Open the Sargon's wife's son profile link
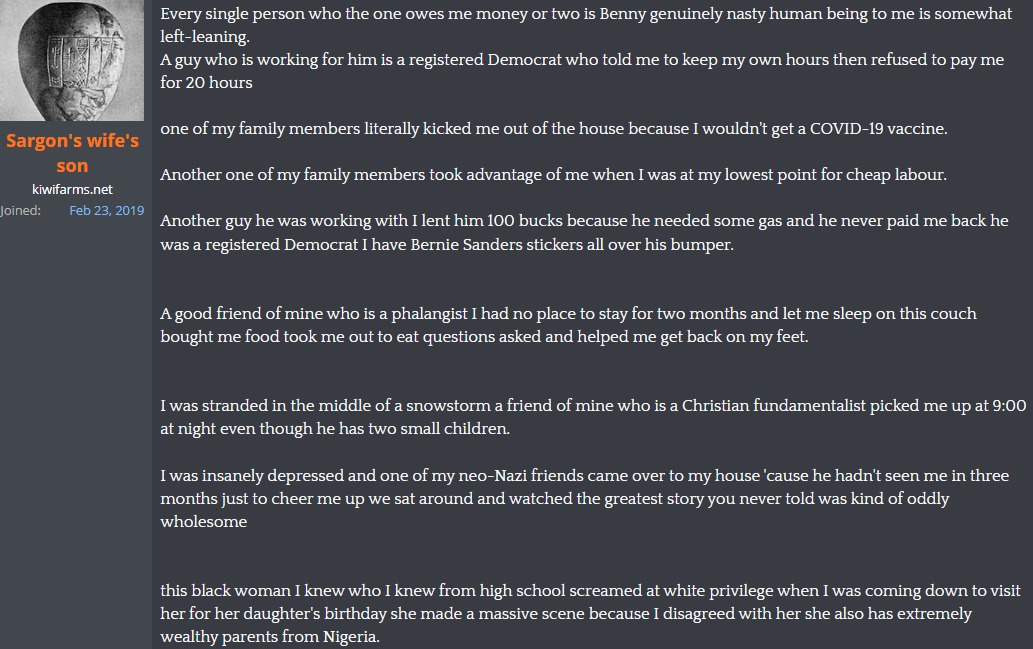This screenshot has height=649, width=1033. 72,153
